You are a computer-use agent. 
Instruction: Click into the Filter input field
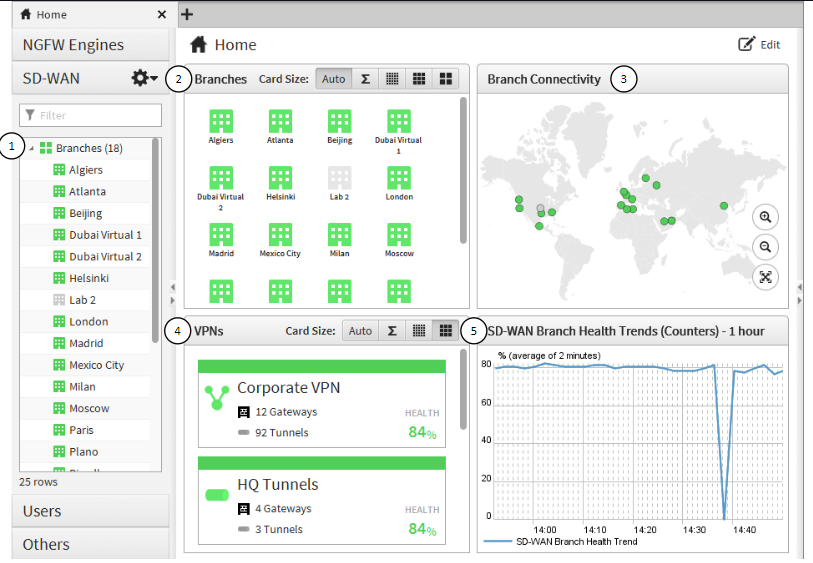pyautogui.click(x=90, y=115)
